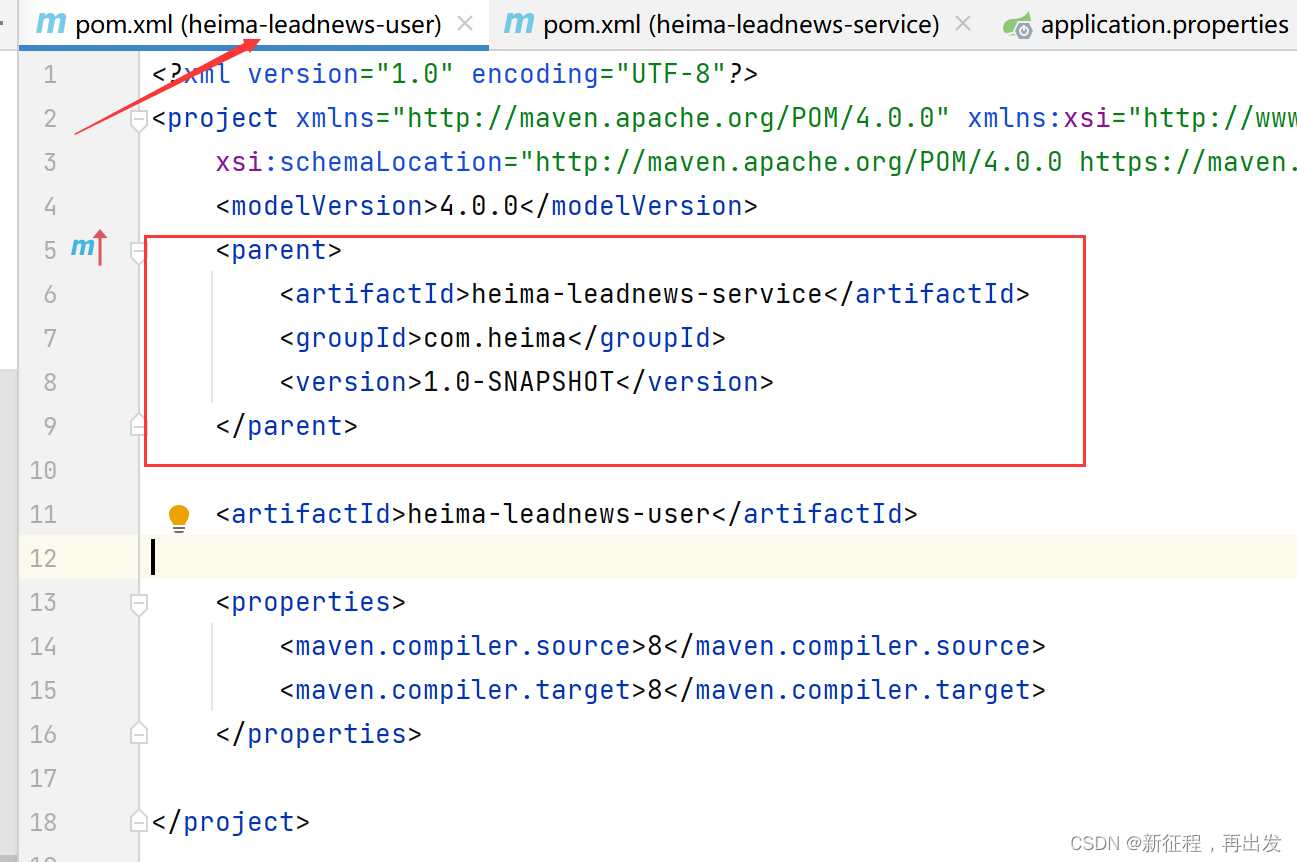Click the heima-leadnews-service artifactId text
This screenshot has height=862, width=1297.
[x=647, y=294]
